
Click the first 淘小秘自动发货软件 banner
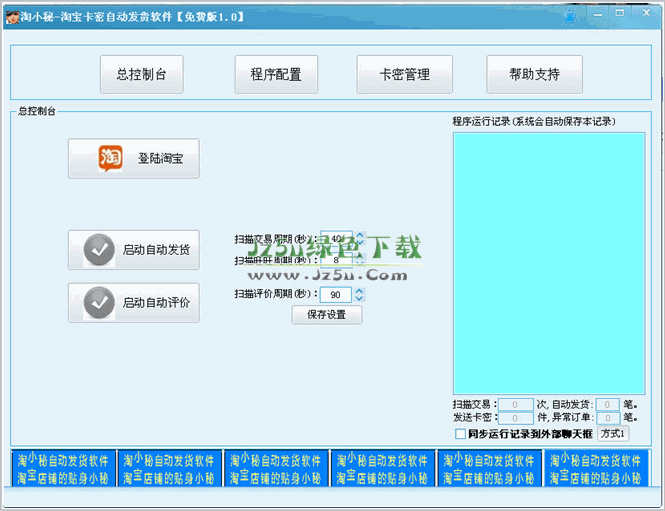[63, 469]
